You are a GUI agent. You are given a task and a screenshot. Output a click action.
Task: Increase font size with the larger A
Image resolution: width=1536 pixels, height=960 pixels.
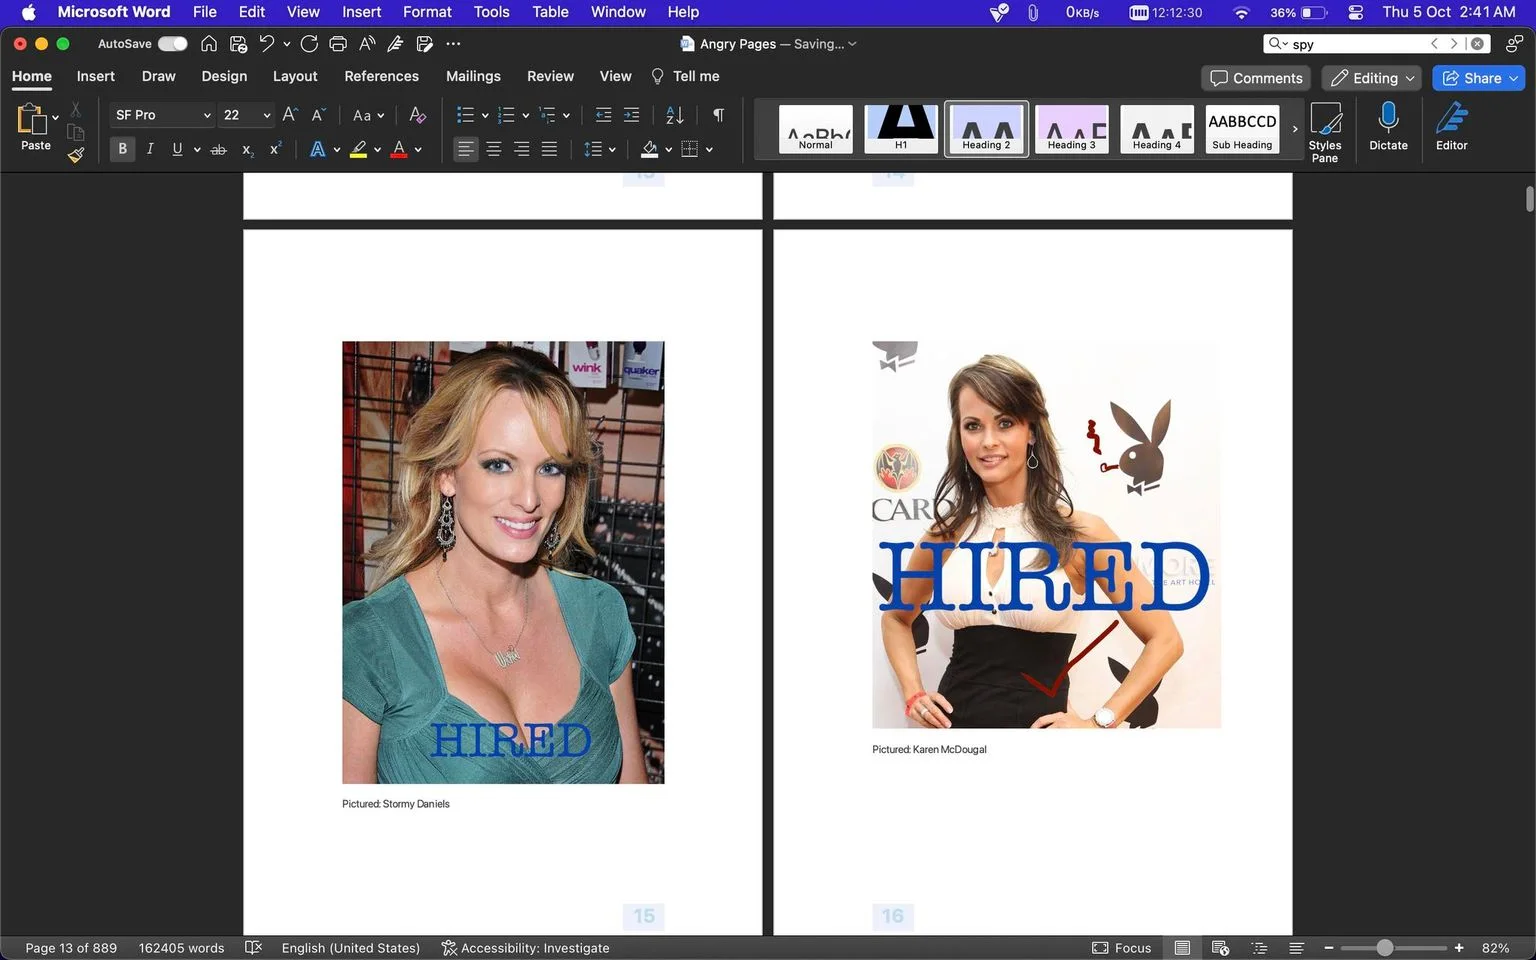(290, 115)
